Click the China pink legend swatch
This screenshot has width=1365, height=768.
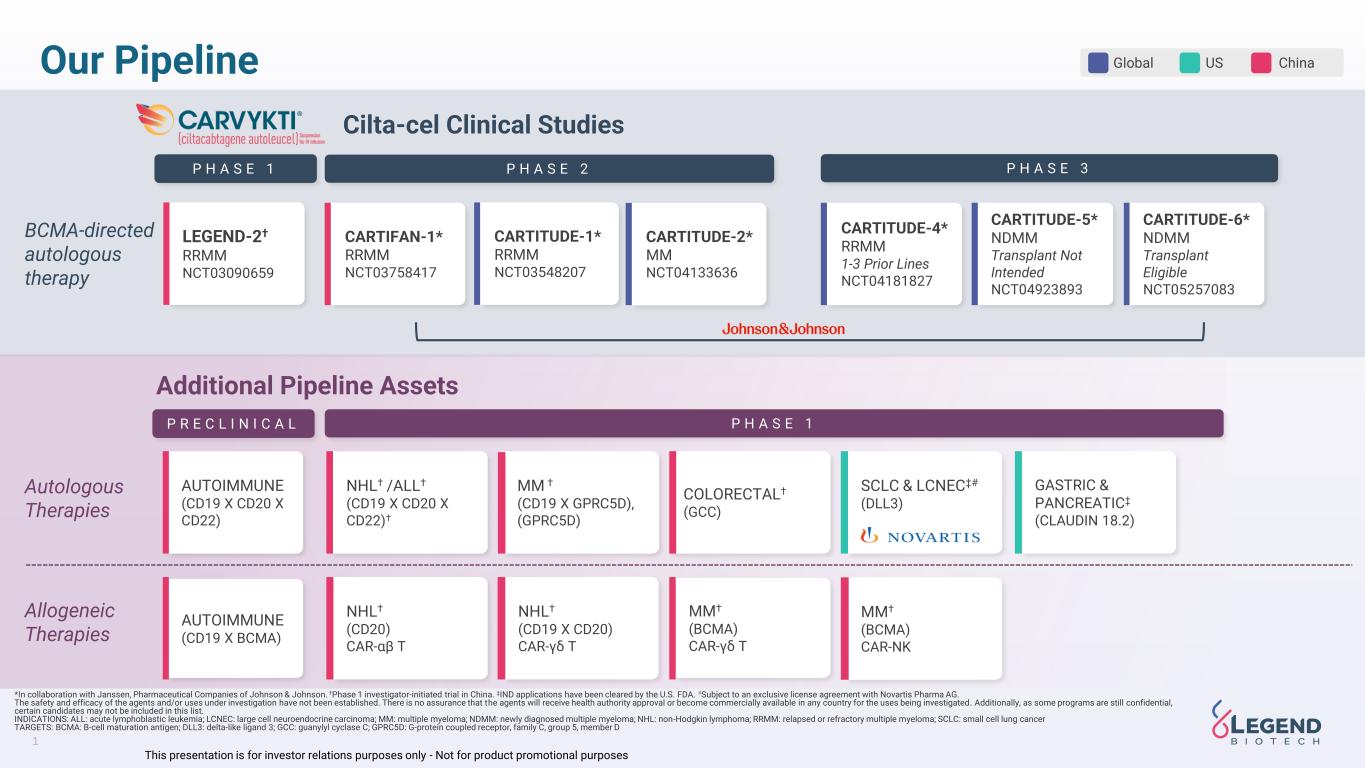[x=1261, y=63]
